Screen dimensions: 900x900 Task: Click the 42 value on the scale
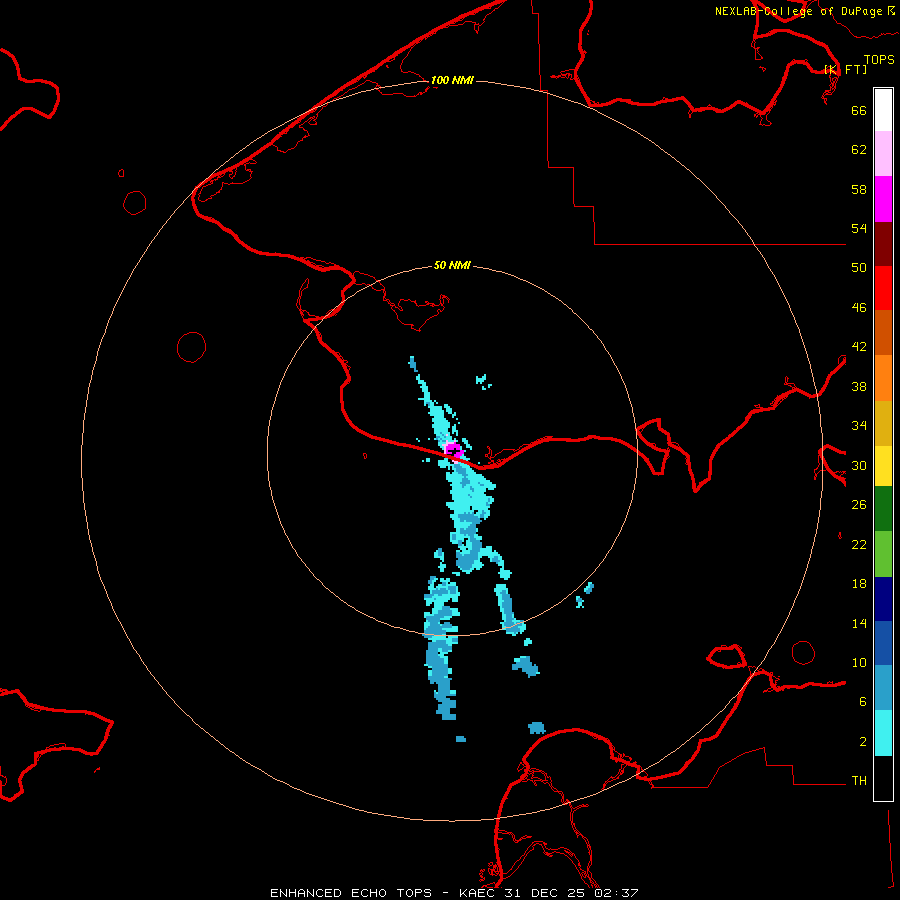click(859, 347)
